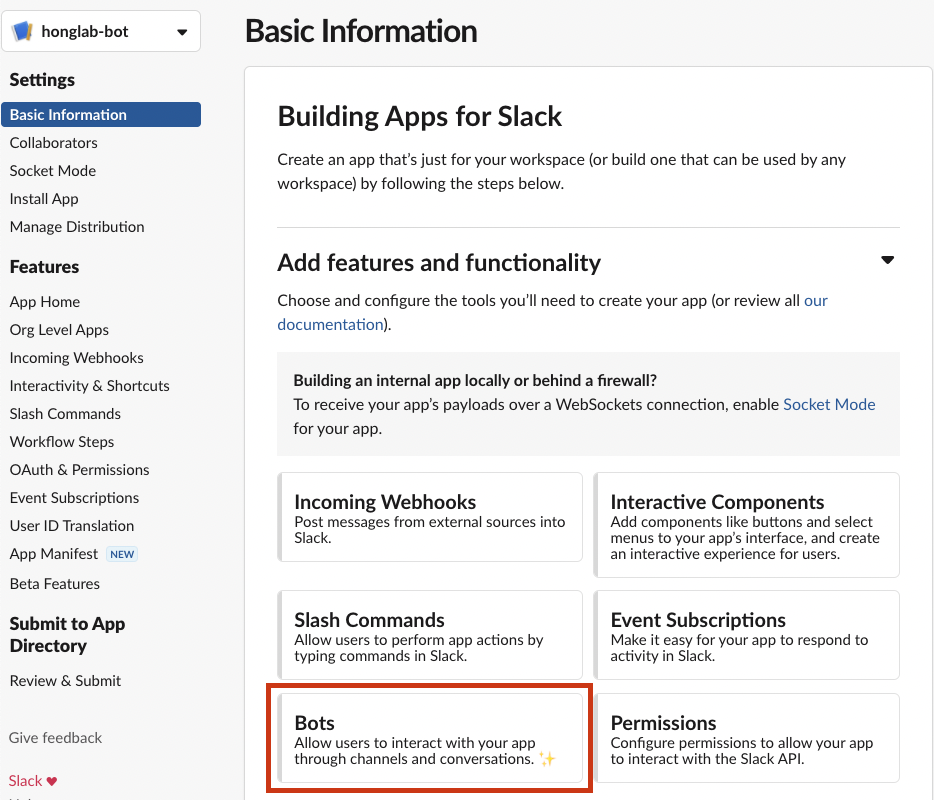Viewport: 934px width, 800px height.
Task: Open the Interactive Components feature card
Action: click(747, 525)
